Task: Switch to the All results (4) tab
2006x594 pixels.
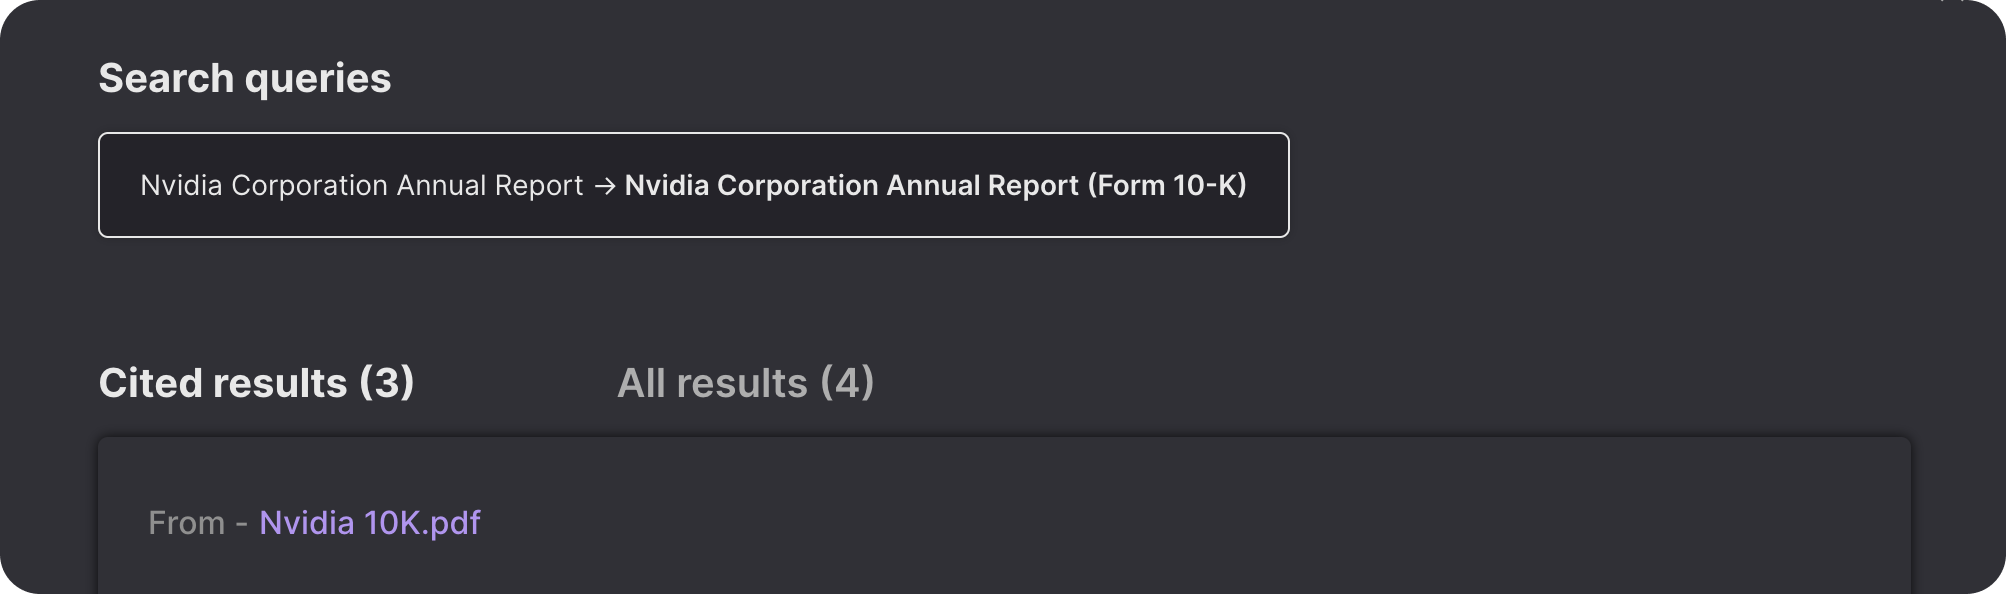Action: pyautogui.click(x=745, y=383)
